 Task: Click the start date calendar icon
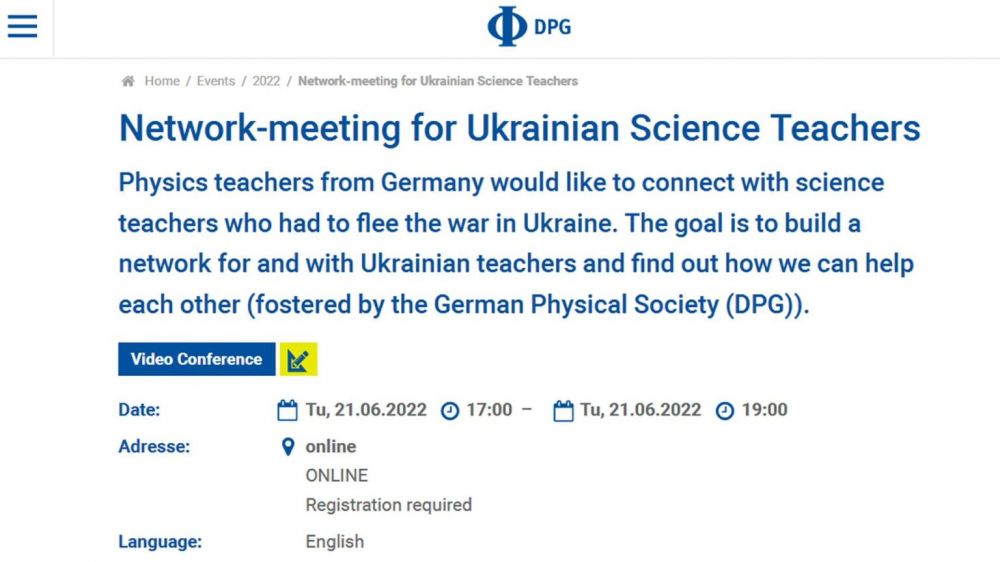(x=288, y=410)
